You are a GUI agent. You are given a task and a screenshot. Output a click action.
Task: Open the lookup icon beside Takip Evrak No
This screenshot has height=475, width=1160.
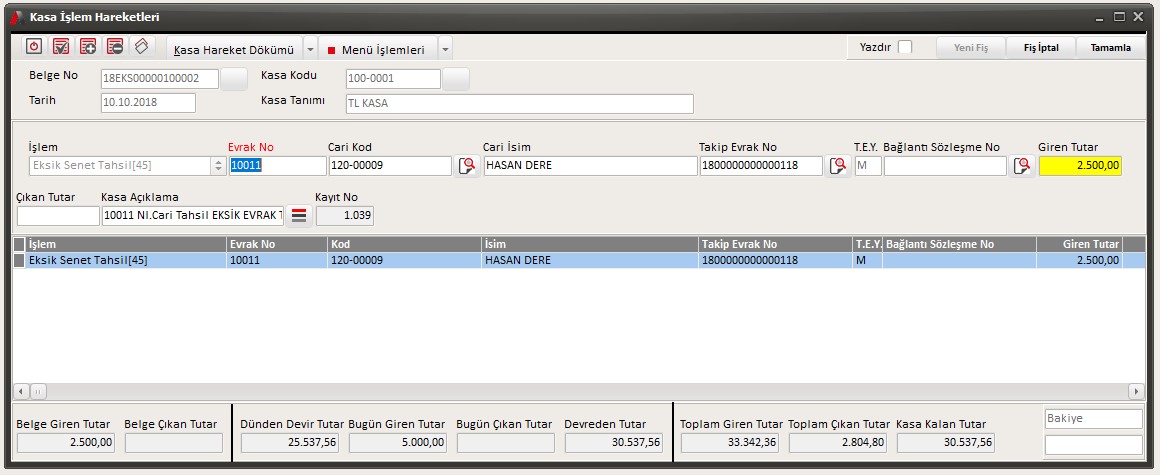(x=838, y=166)
